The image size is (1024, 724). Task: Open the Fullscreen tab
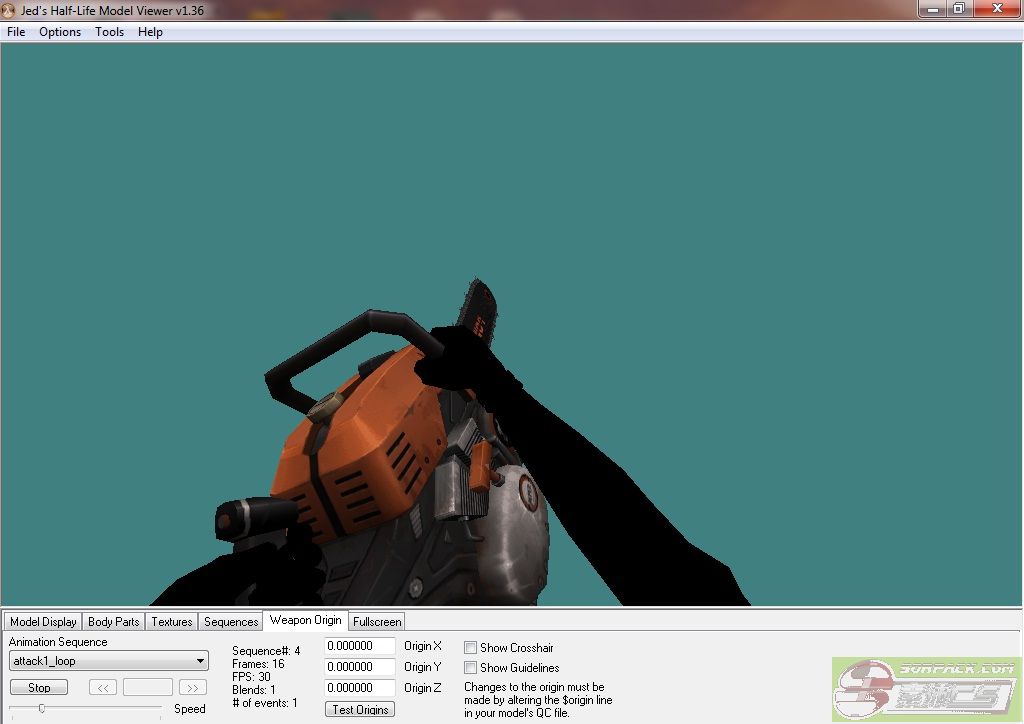pyautogui.click(x=377, y=622)
